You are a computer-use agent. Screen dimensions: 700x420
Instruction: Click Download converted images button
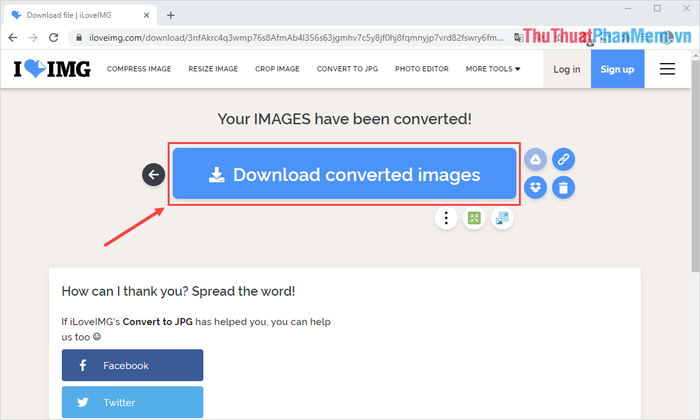click(x=345, y=175)
